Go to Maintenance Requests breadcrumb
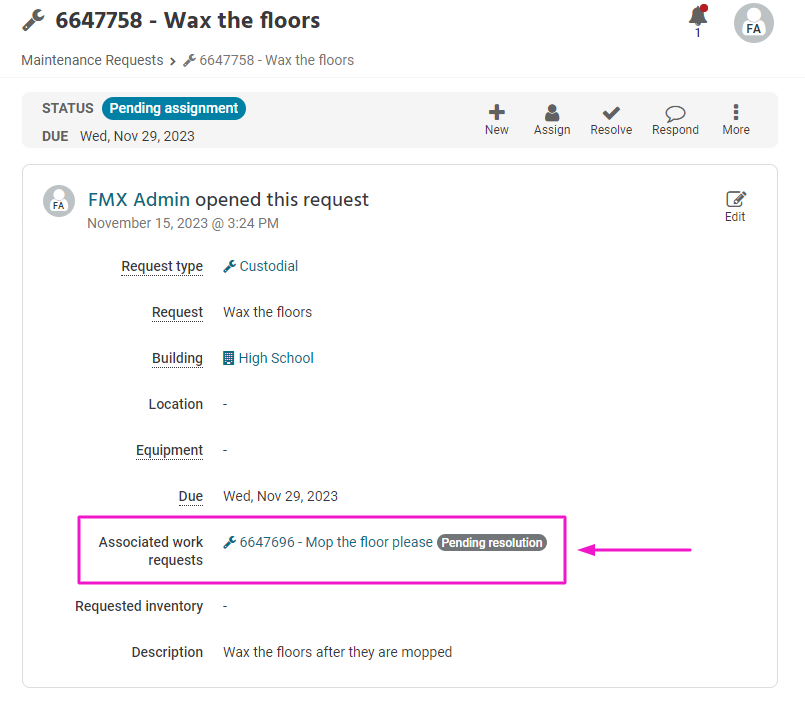 coord(92,60)
